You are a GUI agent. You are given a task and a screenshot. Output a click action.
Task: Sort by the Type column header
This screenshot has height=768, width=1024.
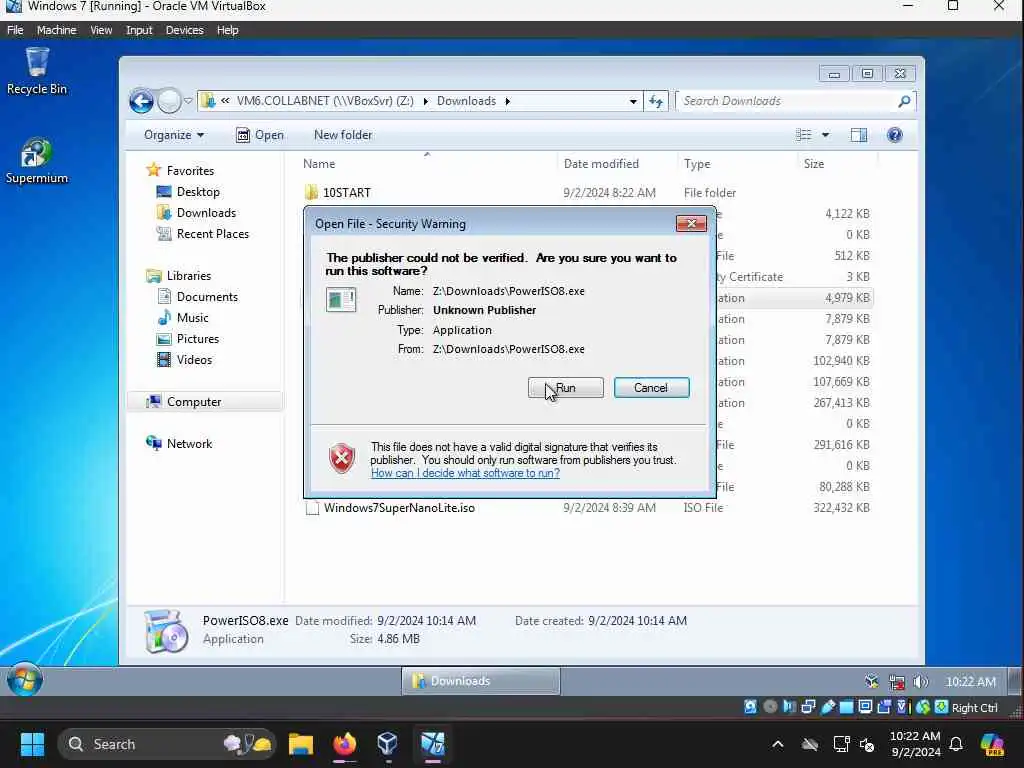point(697,164)
